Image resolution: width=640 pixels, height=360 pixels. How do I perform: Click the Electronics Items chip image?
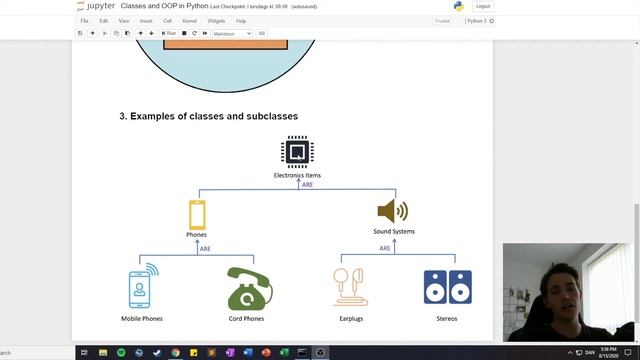[x=297, y=152]
